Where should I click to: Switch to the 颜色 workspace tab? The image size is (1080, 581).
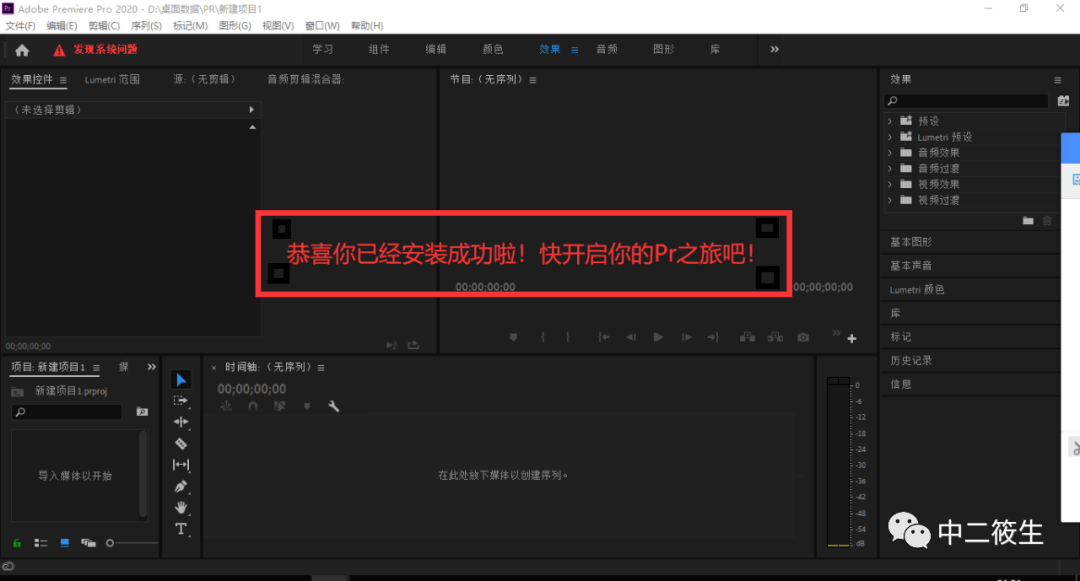point(494,48)
